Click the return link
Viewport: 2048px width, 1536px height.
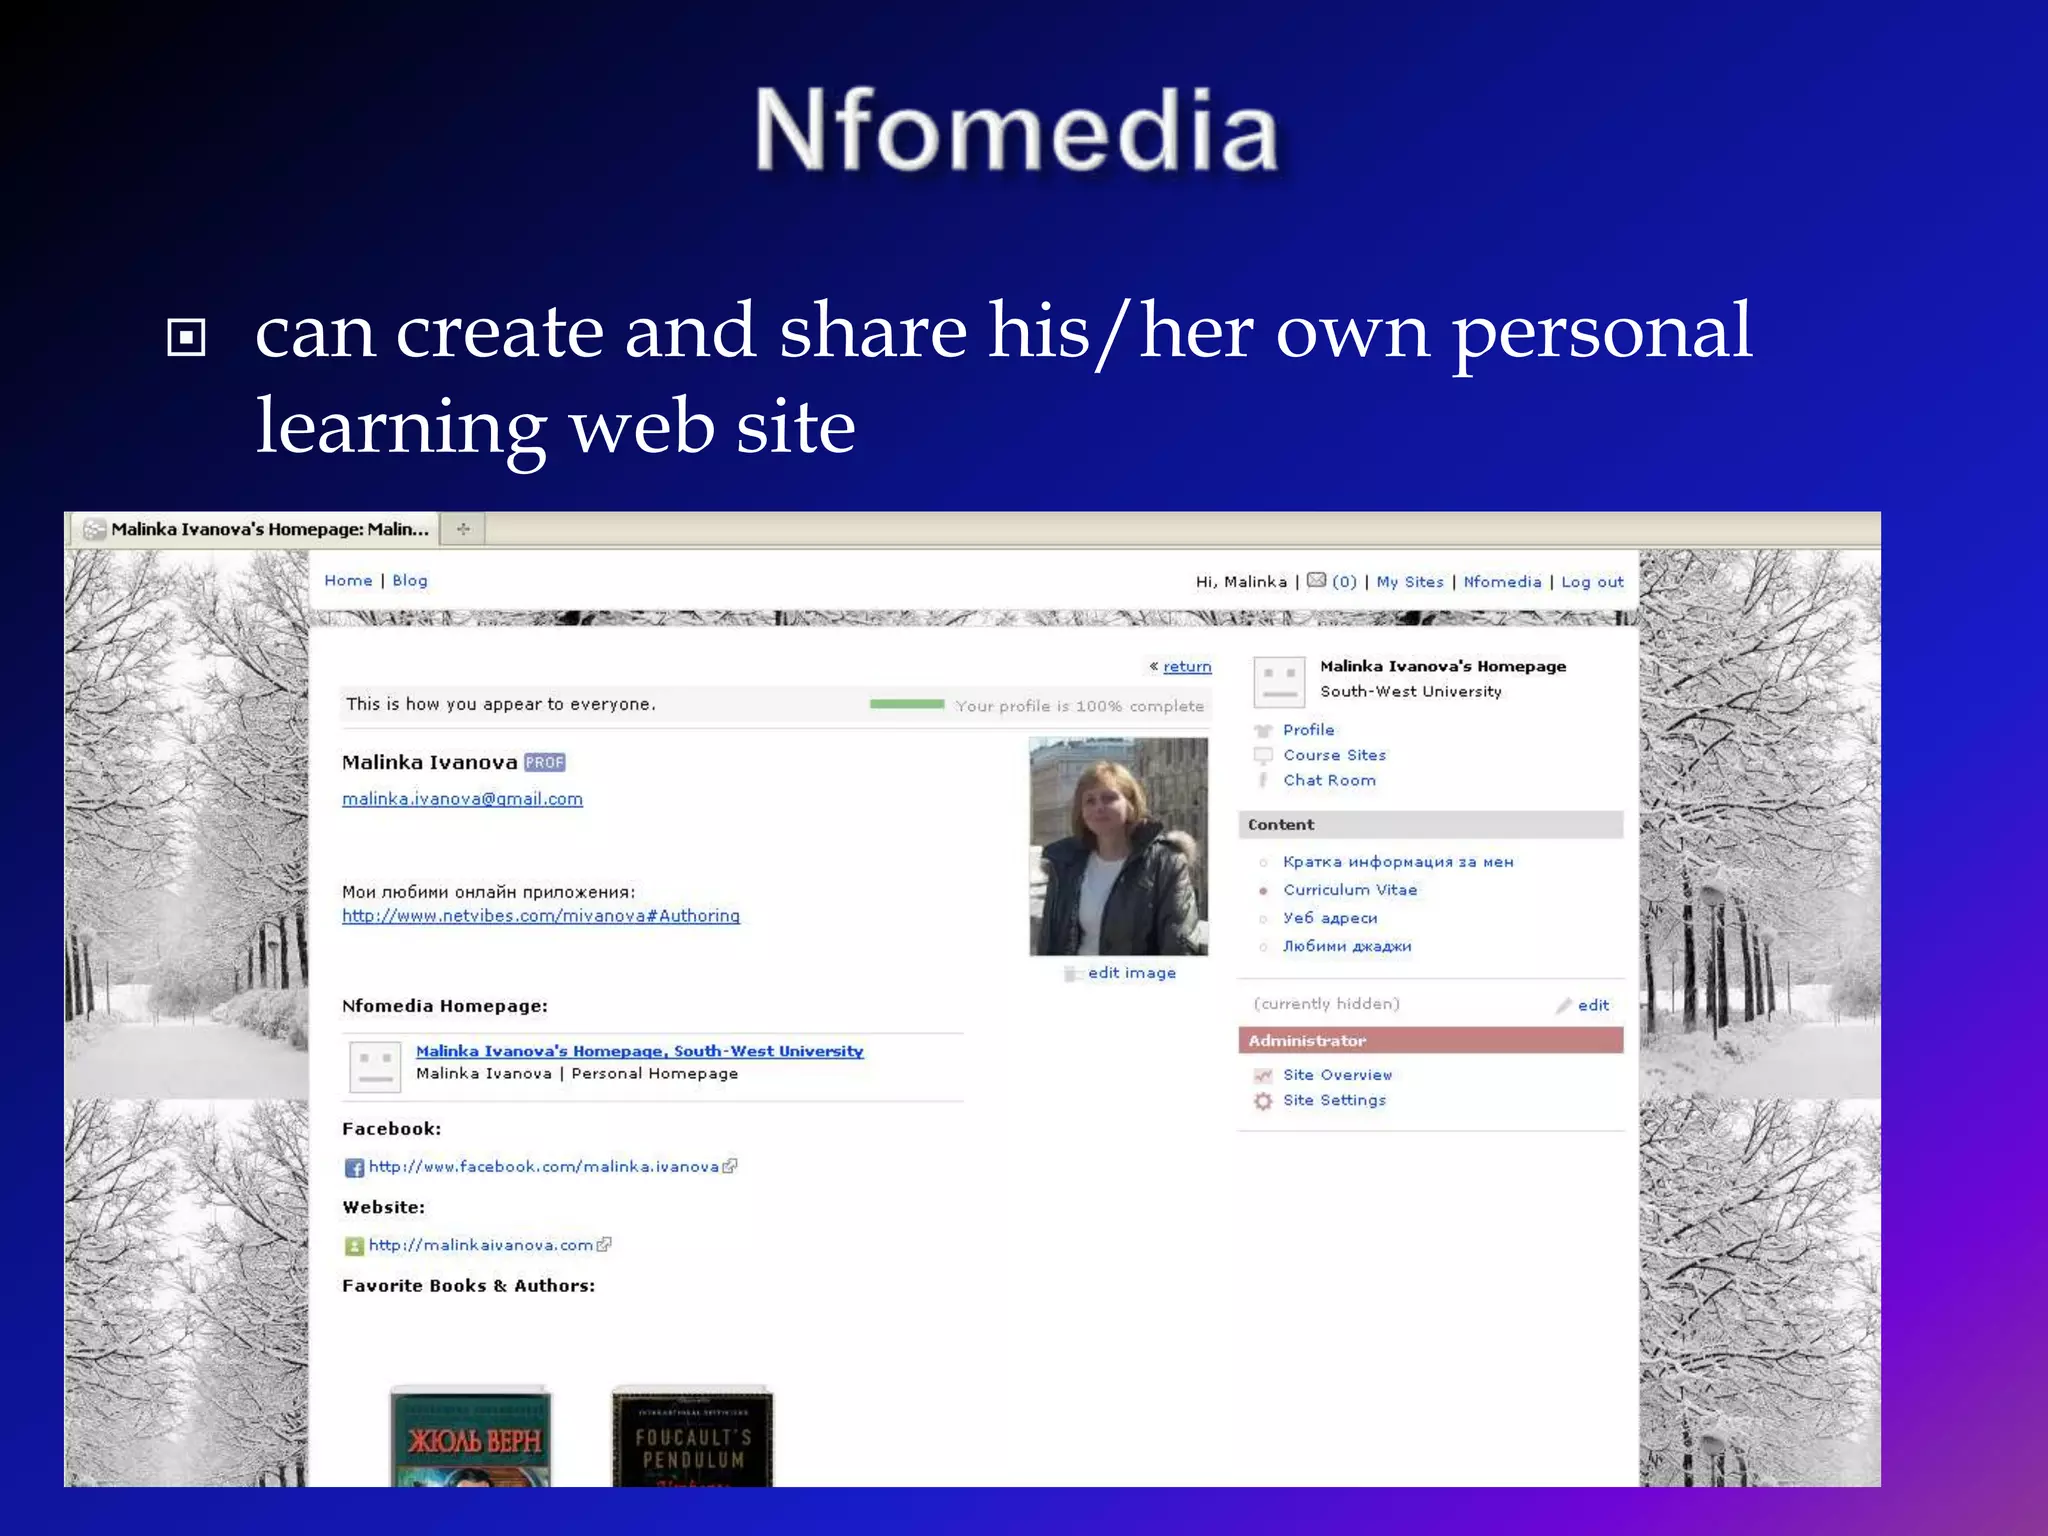pyautogui.click(x=1187, y=666)
